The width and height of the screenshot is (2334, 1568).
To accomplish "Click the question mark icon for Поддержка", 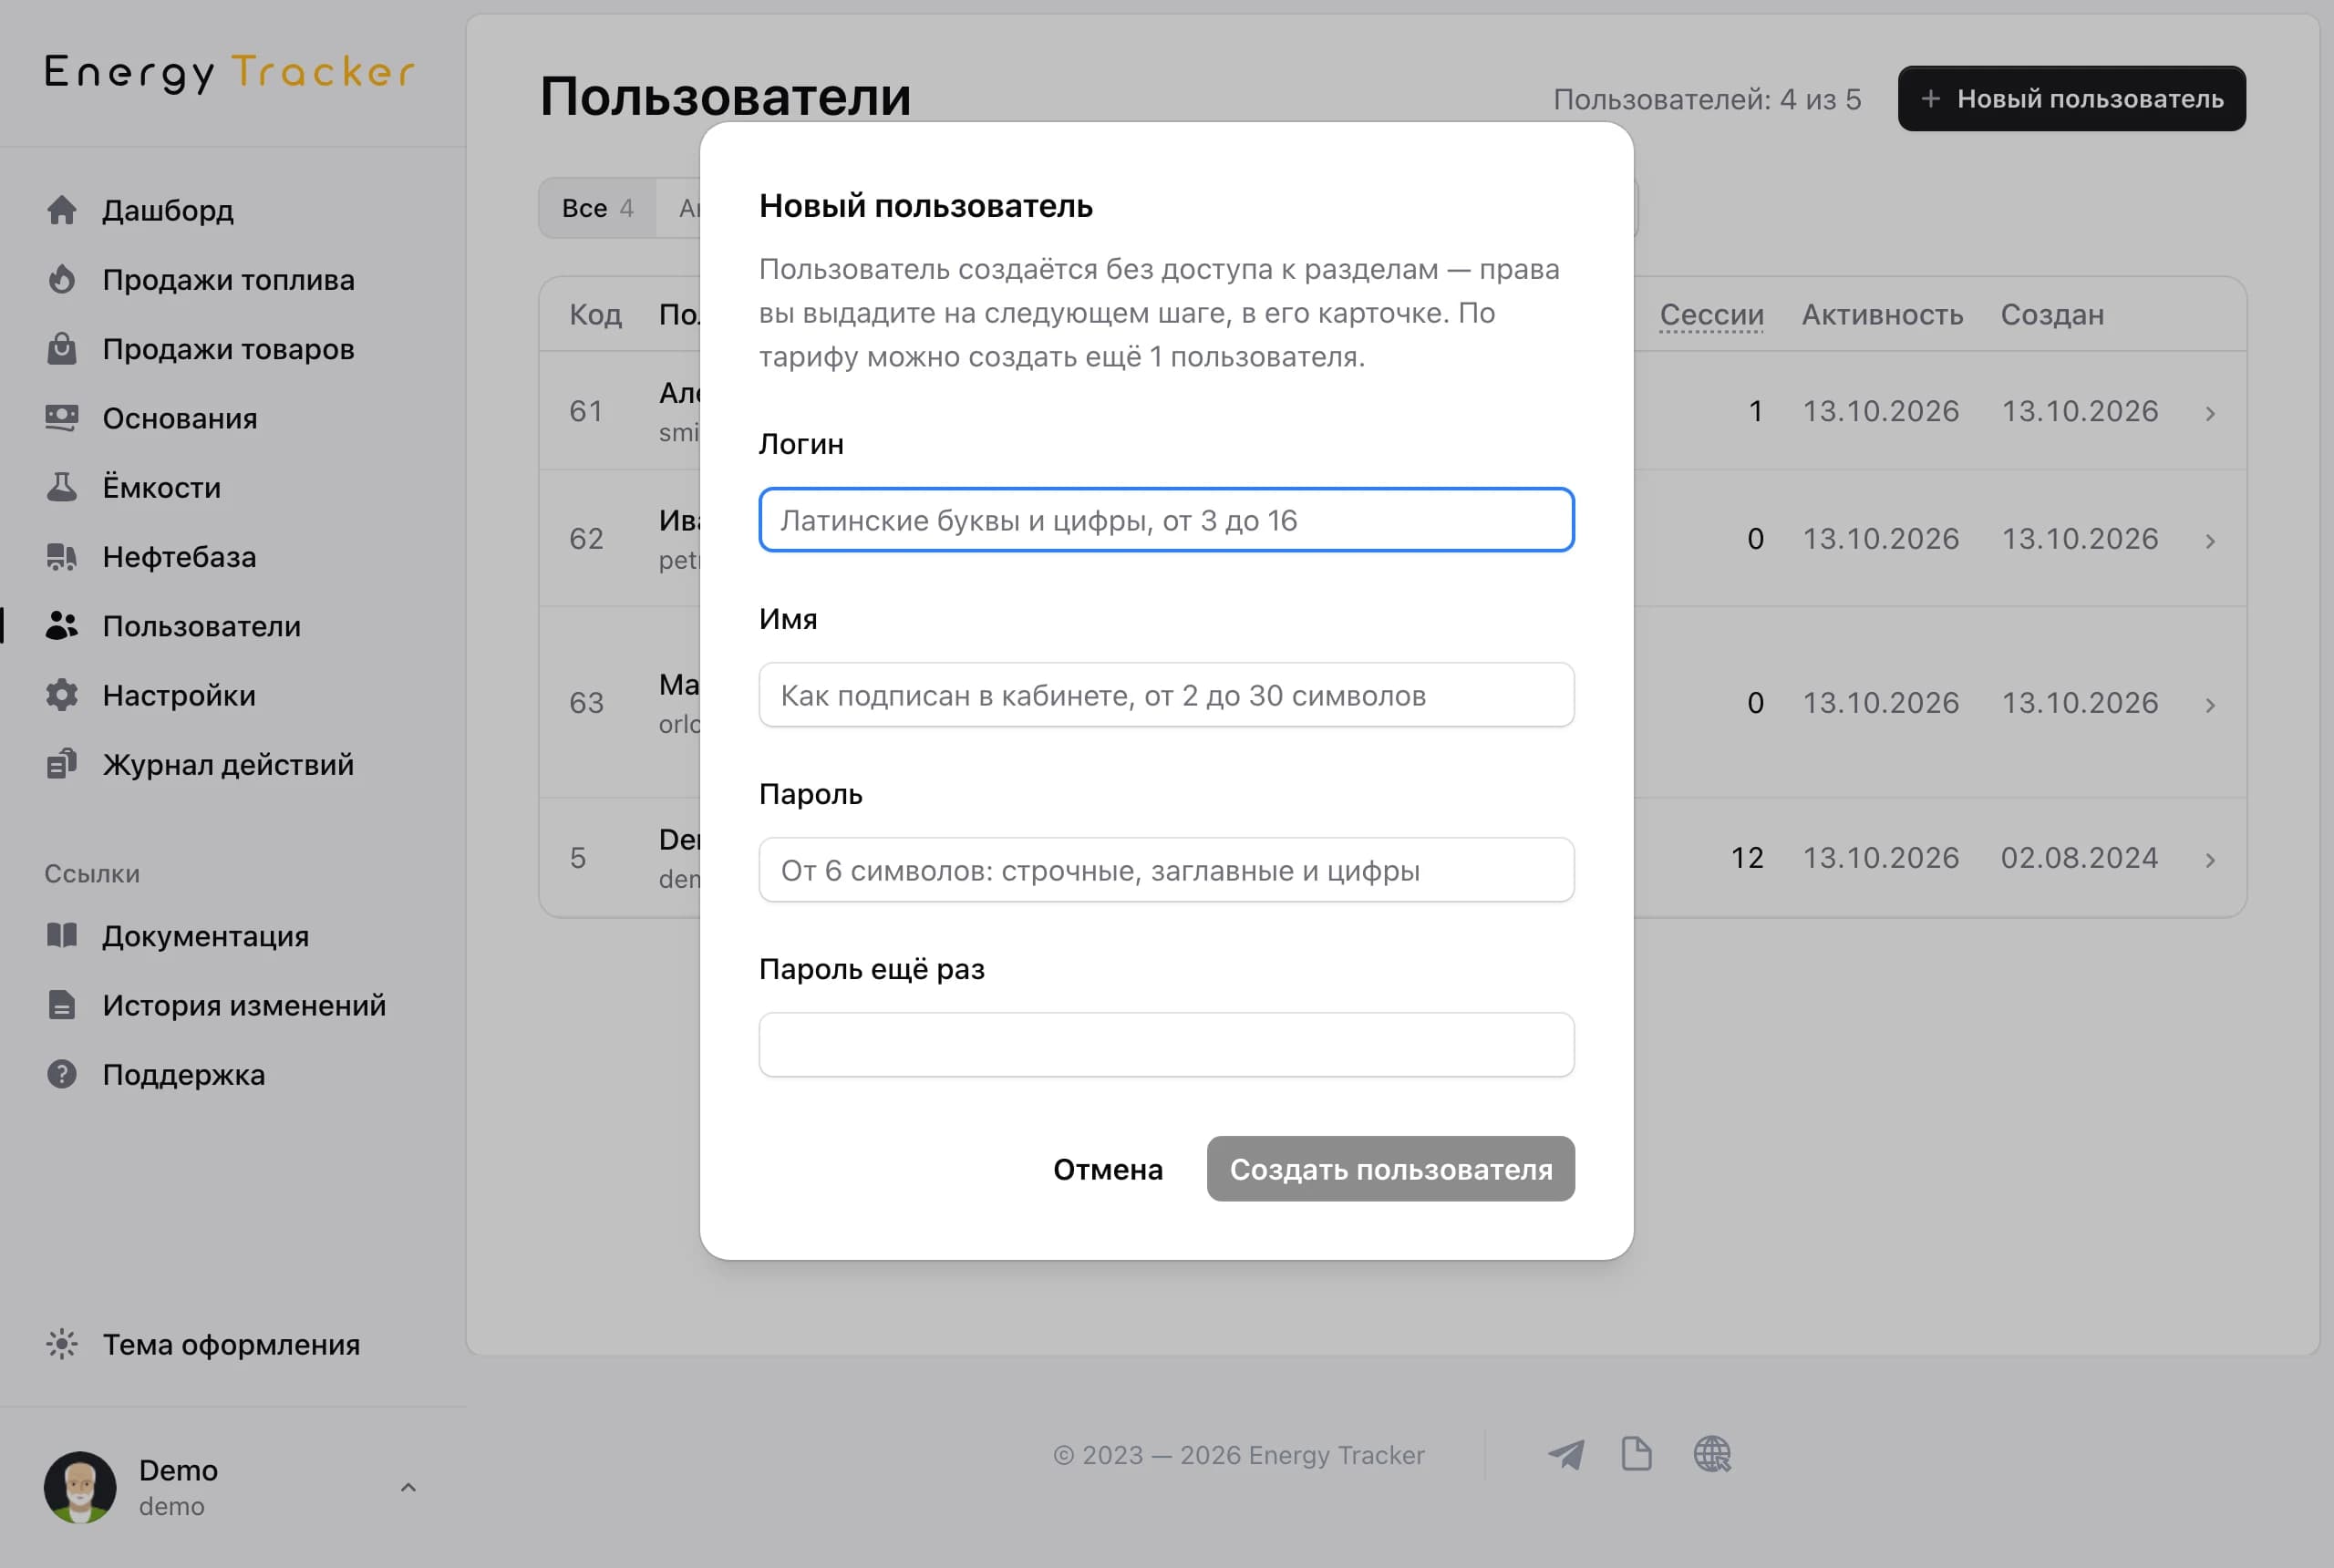I will [62, 1074].
